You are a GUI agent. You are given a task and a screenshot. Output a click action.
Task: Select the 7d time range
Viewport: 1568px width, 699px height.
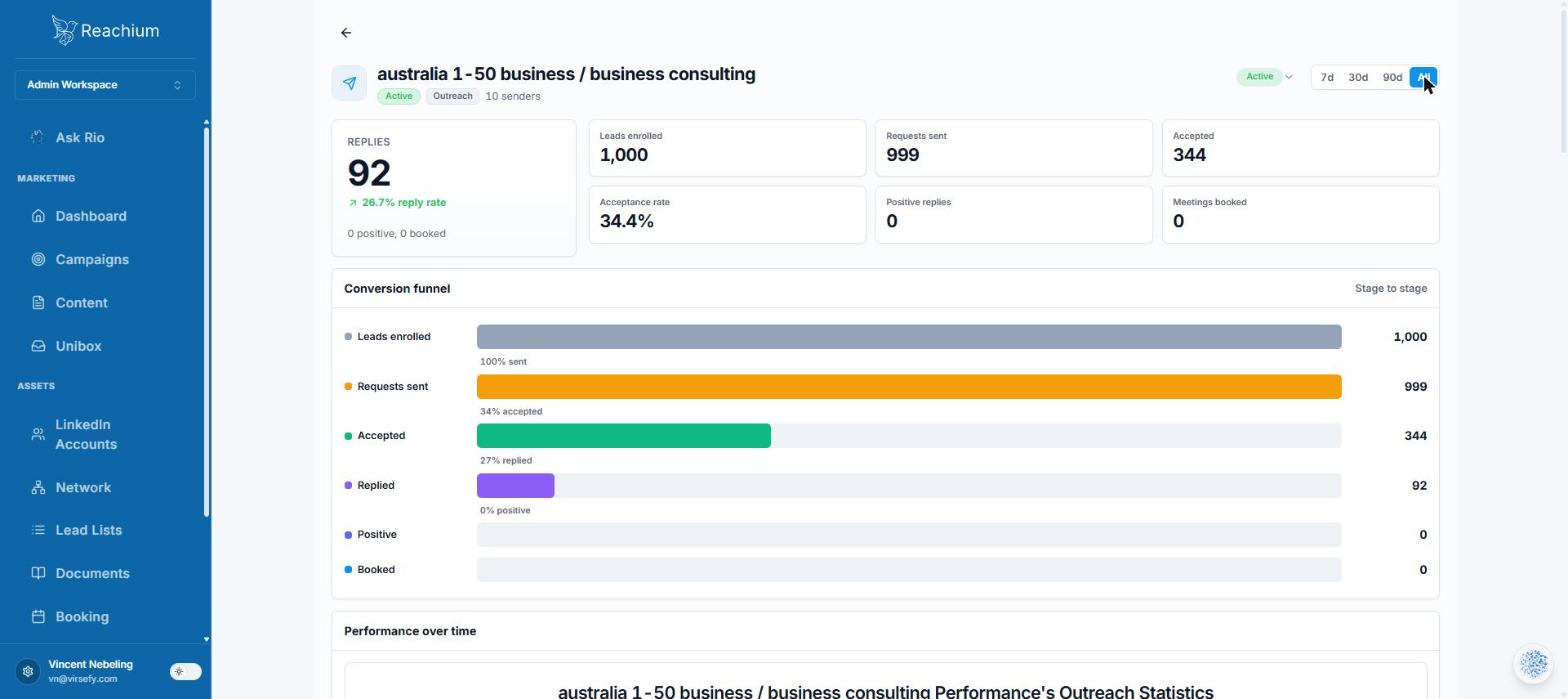coord(1327,78)
